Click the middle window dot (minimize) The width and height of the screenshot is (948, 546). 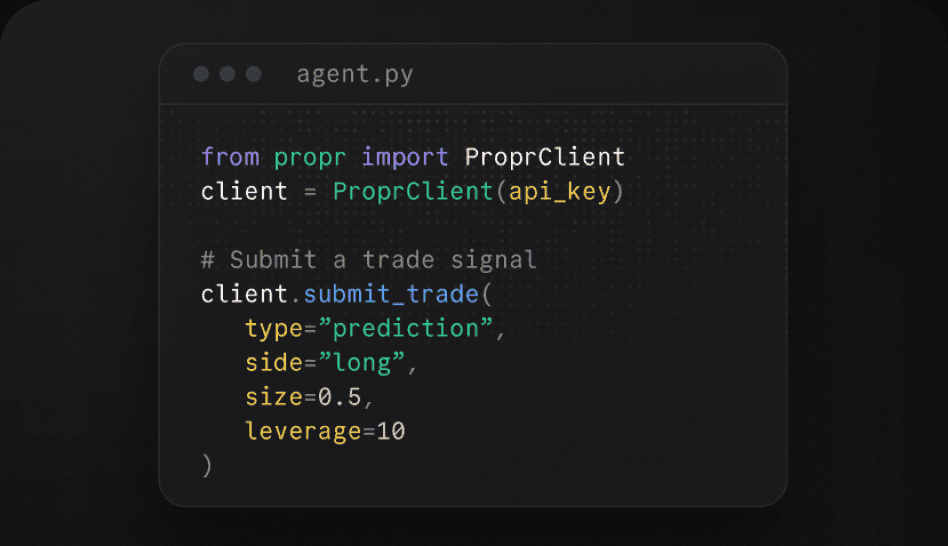click(227, 74)
